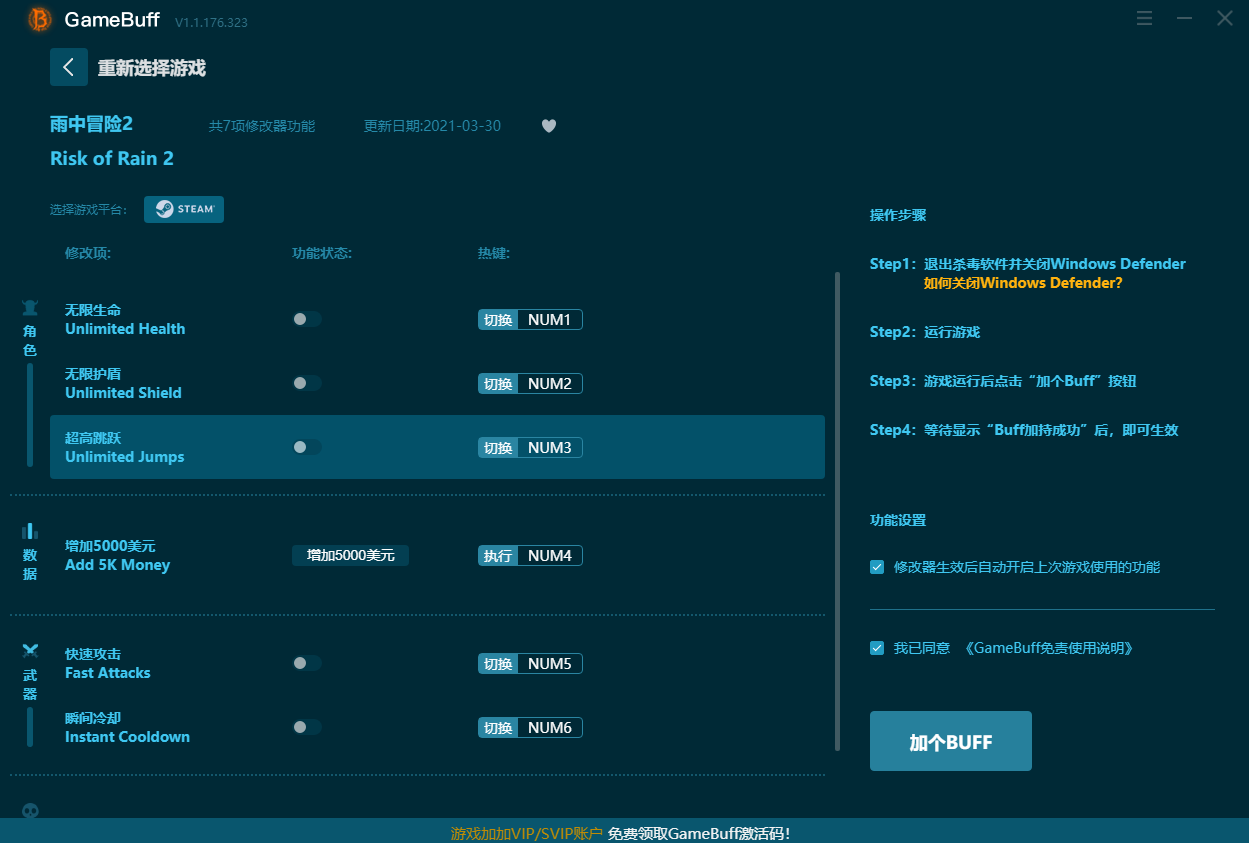Click the Risk of Rain 2 game title
1249x843 pixels.
point(112,158)
